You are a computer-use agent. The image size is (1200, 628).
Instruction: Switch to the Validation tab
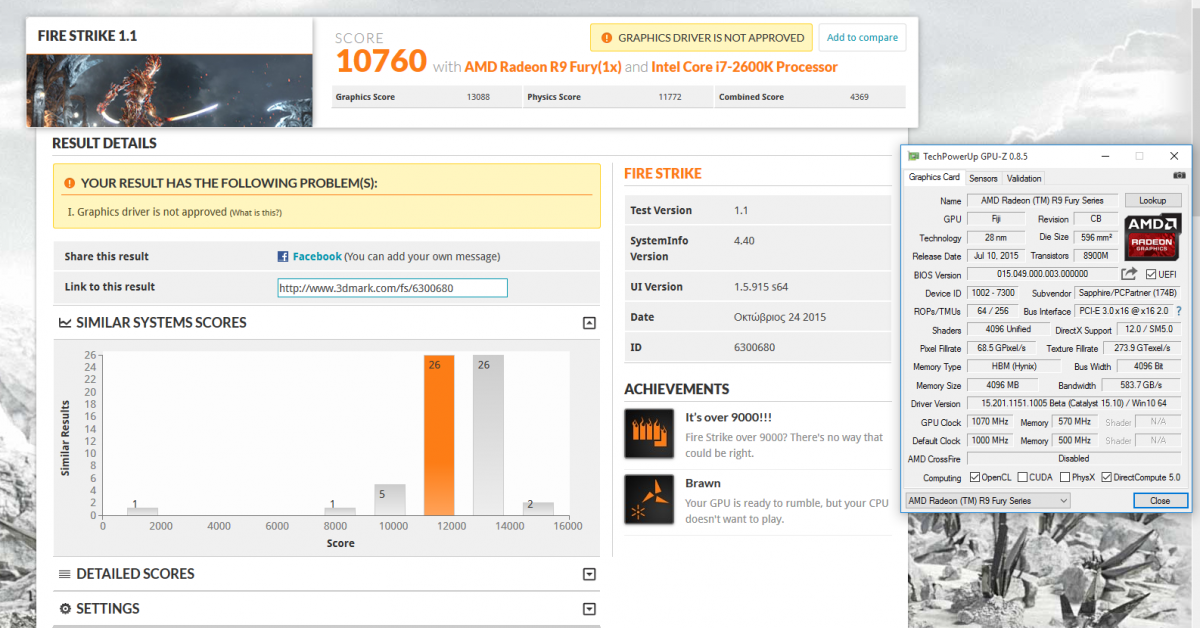coord(1024,178)
